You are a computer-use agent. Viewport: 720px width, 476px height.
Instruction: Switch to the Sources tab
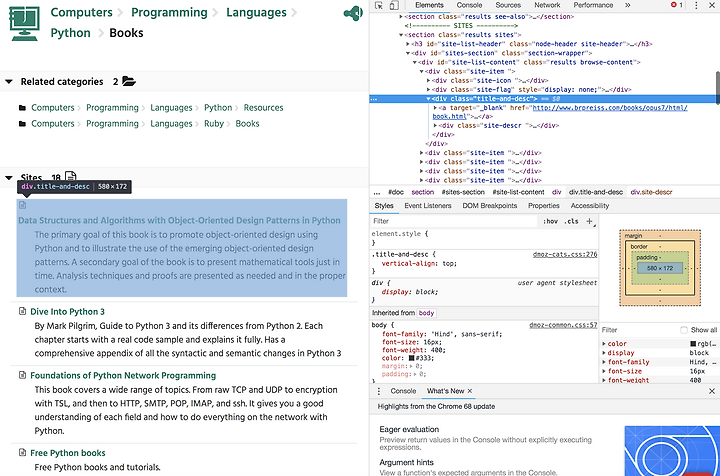coord(508,5)
